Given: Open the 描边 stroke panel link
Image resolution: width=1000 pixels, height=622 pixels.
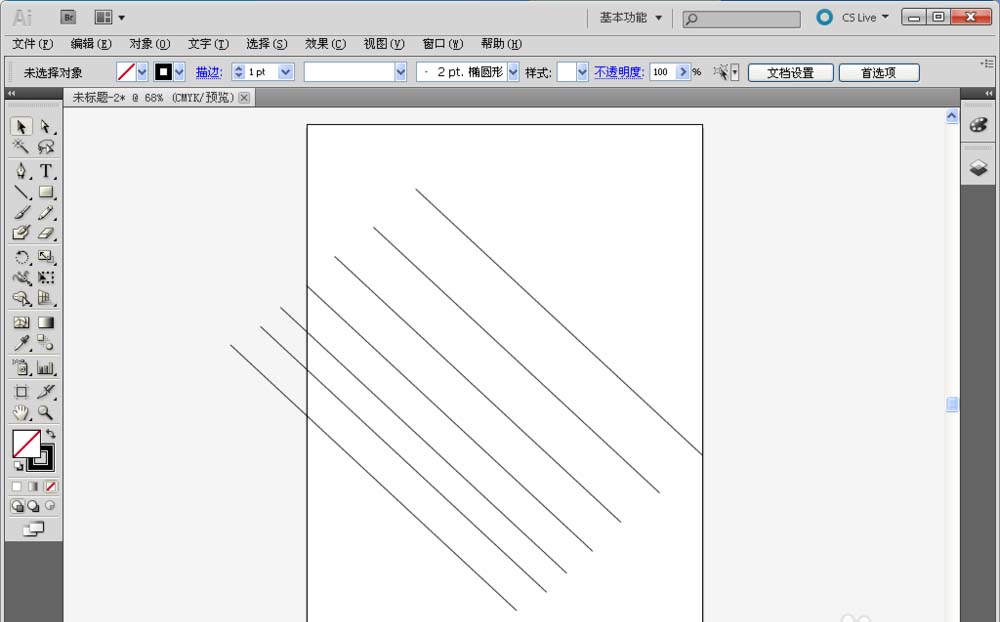Looking at the screenshot, I should pyautogui.click(x=209, y=72).
